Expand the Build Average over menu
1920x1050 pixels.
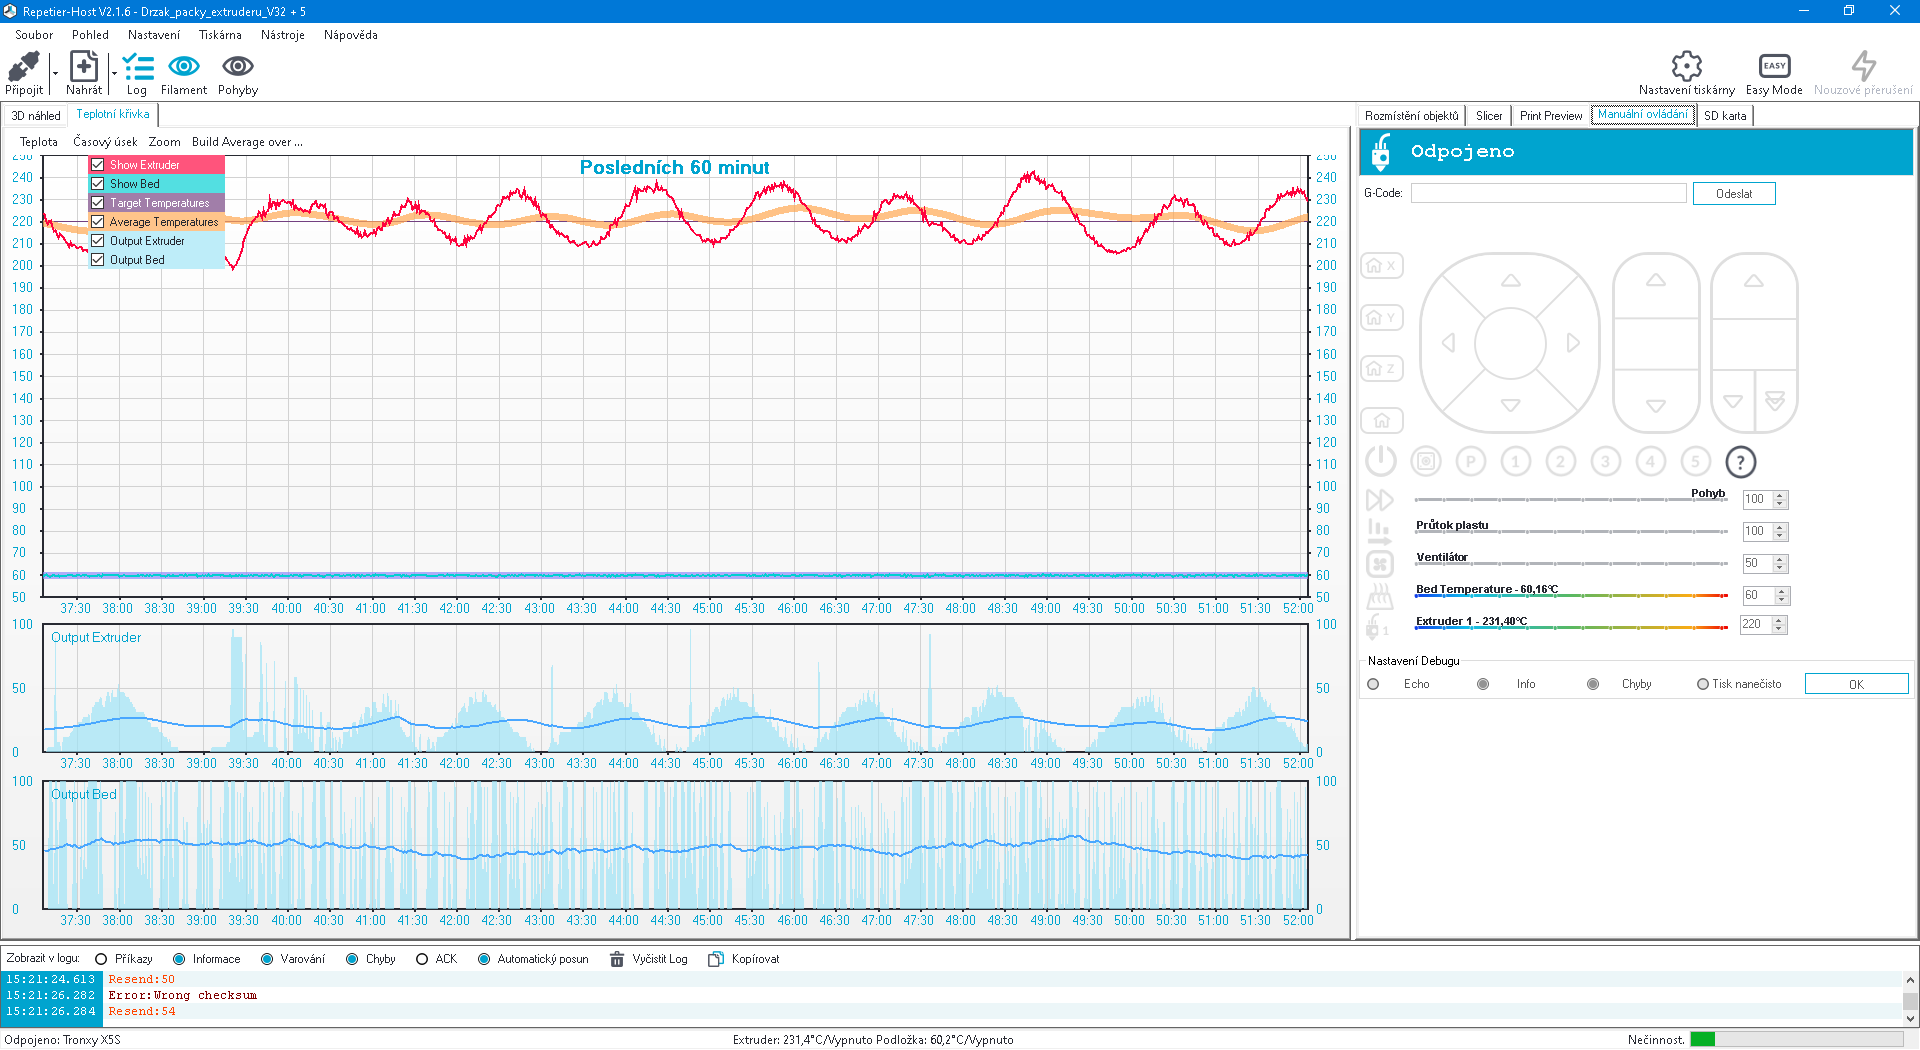[x=247, y=142]
